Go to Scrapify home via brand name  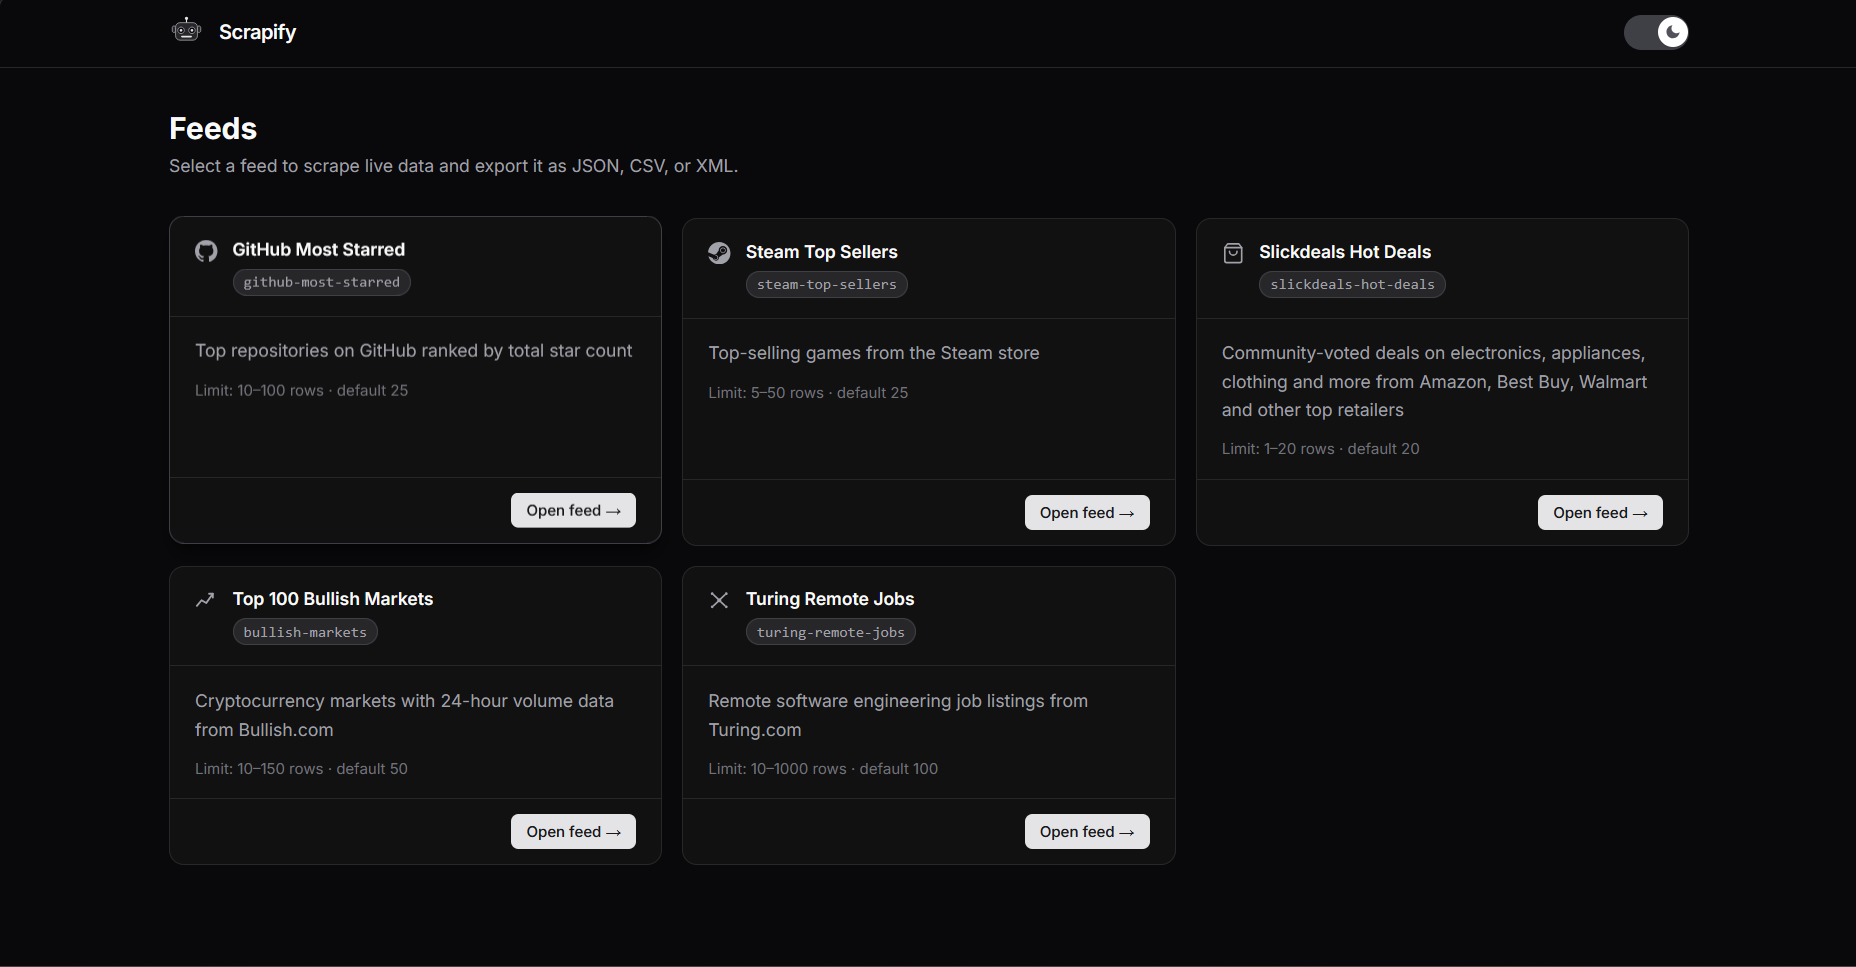[x=257, y=32]
